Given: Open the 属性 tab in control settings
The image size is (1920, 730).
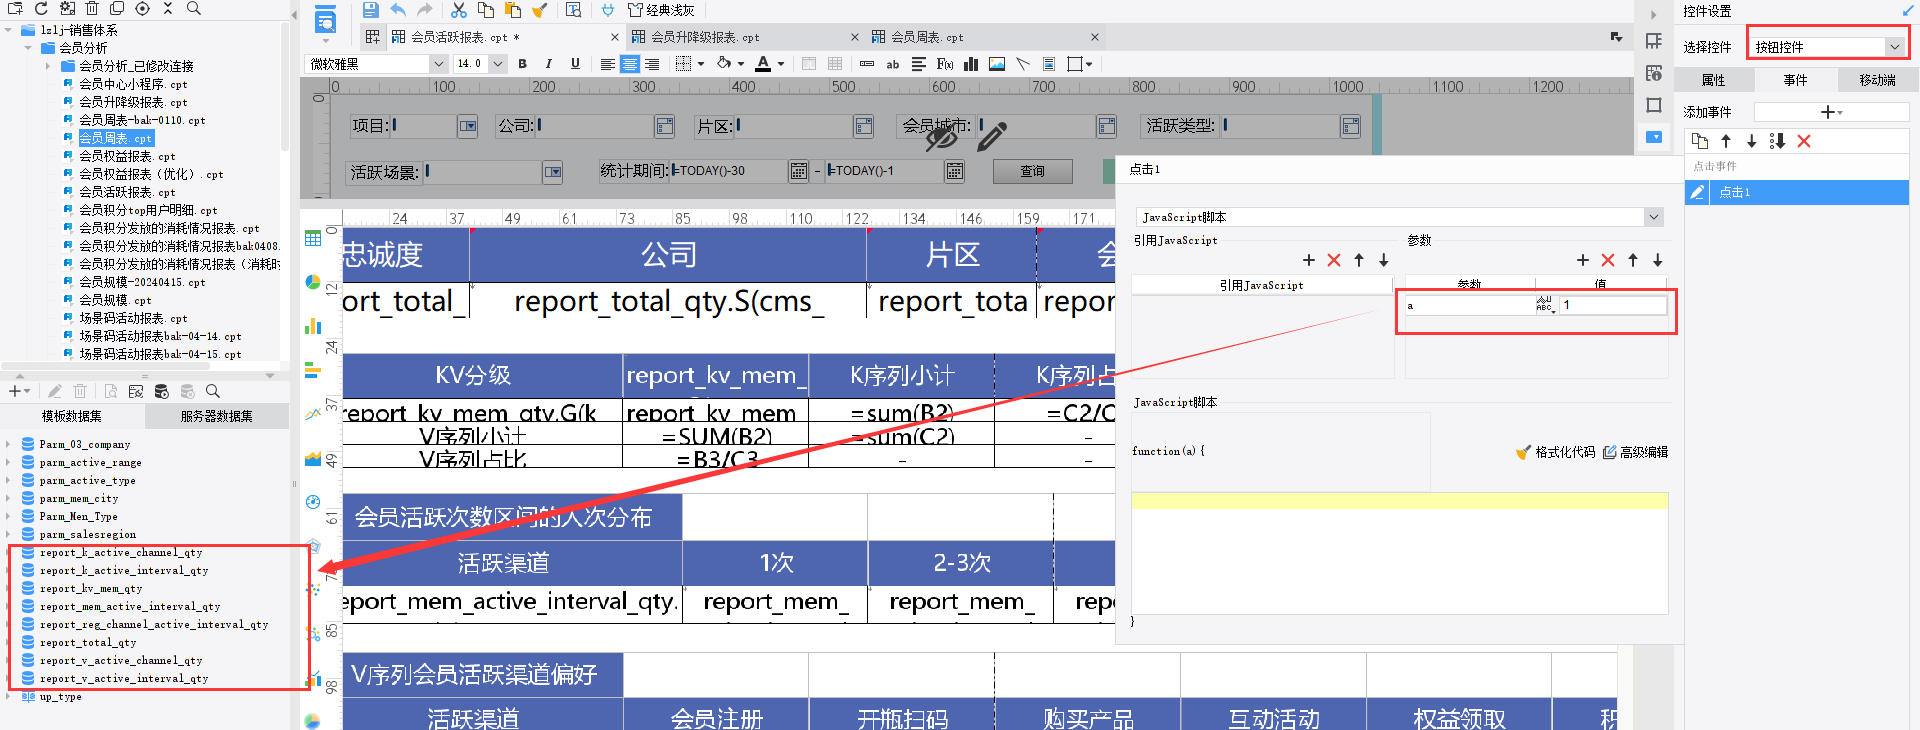Looking at the screenshot, I should point(1713,80).
